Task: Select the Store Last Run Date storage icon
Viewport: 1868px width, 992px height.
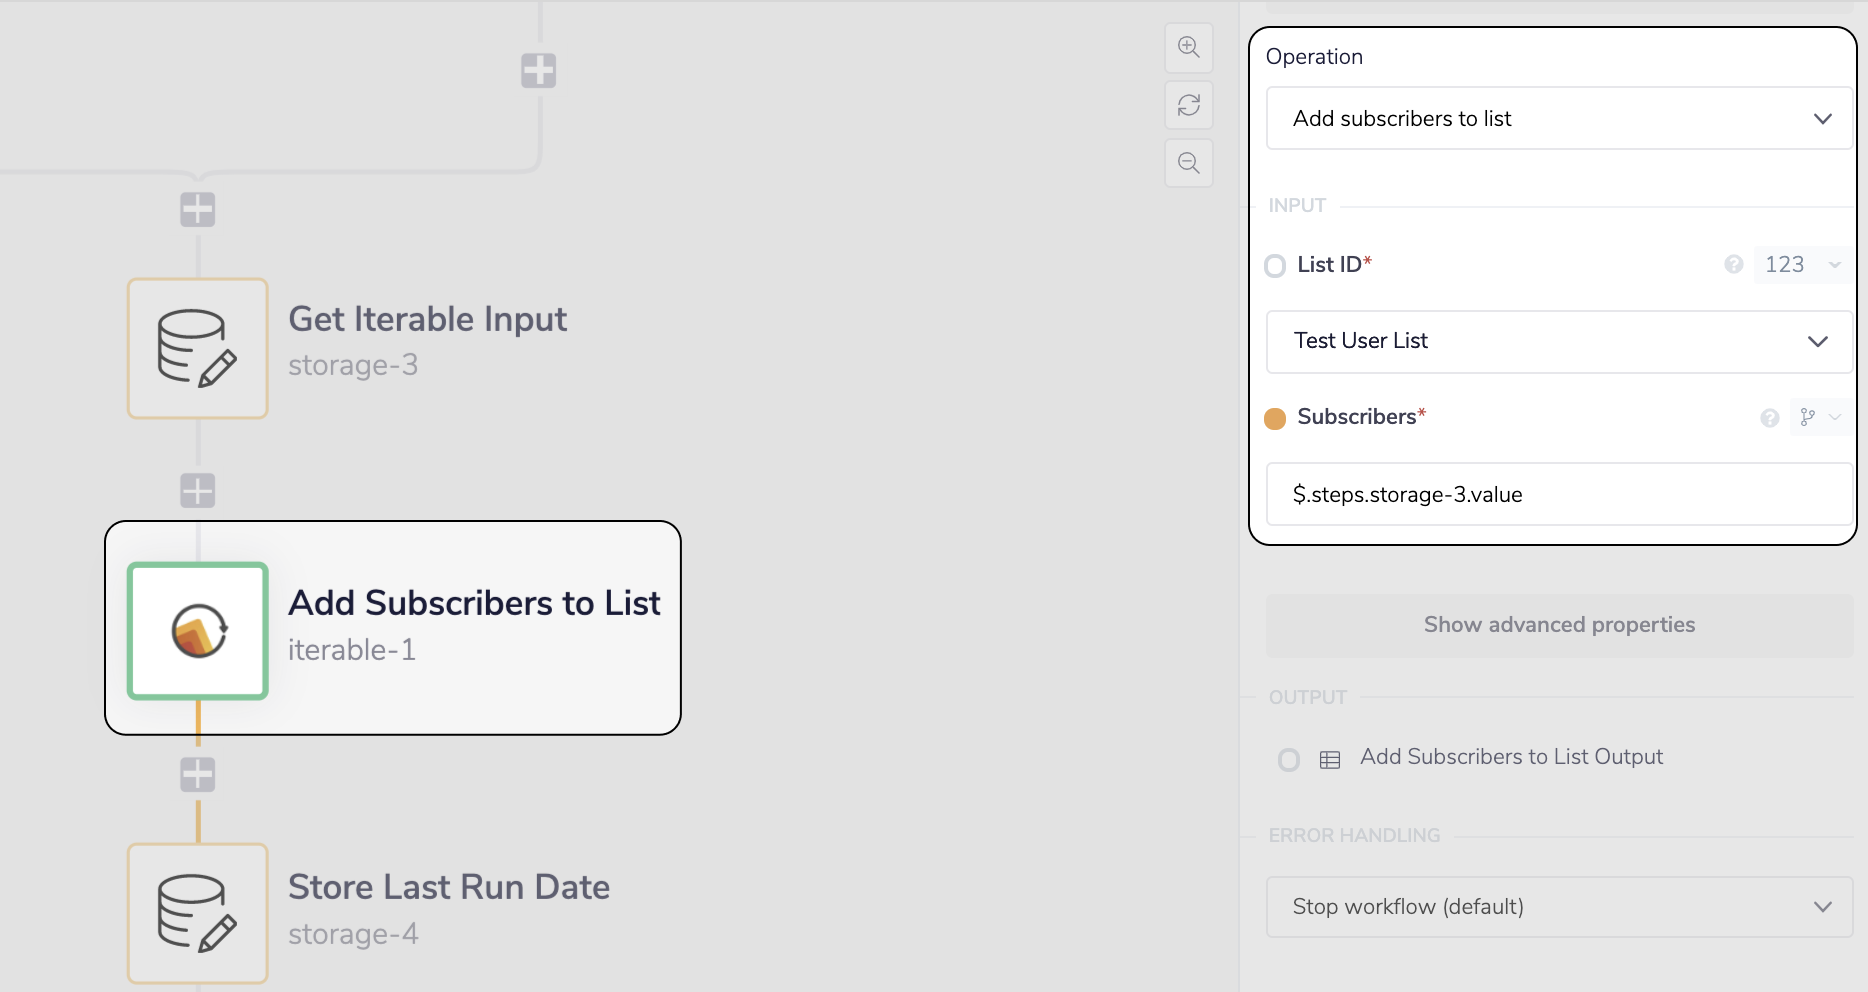Action: click(x=197, y=912)
